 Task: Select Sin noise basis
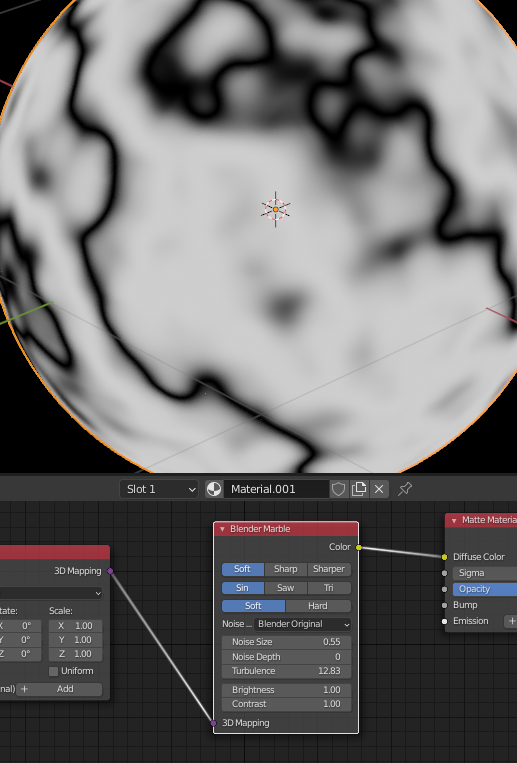pos(243,588)
